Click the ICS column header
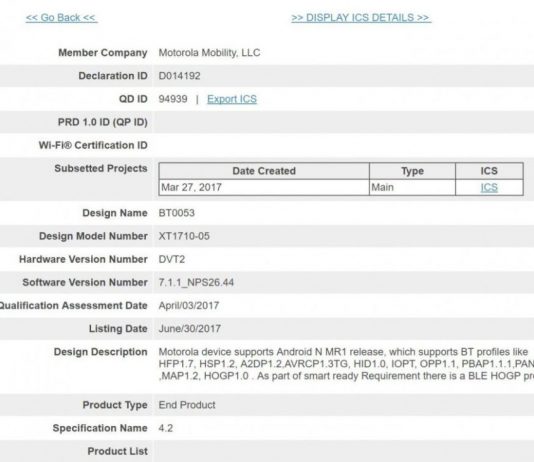534x462 pixels. (x=489, y=171)
